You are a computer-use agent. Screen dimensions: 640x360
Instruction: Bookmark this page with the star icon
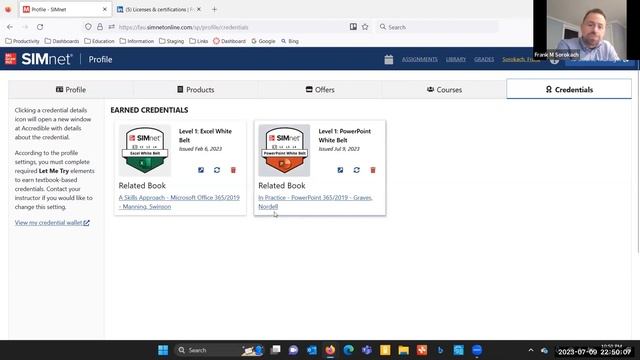click(365, 27)
